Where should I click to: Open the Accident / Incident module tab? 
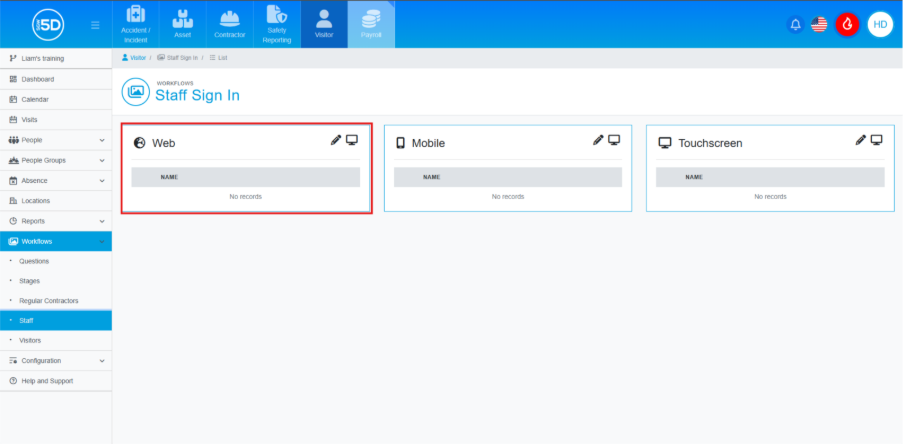(135, 24)
